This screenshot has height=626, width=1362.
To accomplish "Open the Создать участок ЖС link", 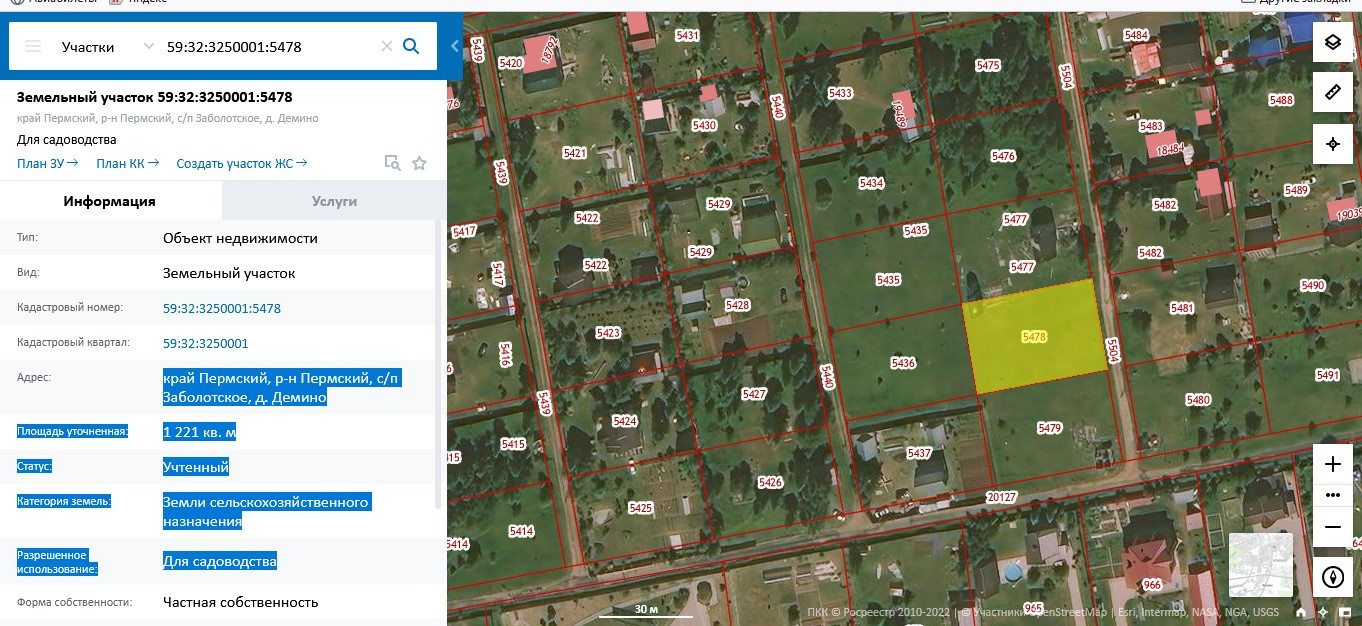I will (x=242, y=163).
